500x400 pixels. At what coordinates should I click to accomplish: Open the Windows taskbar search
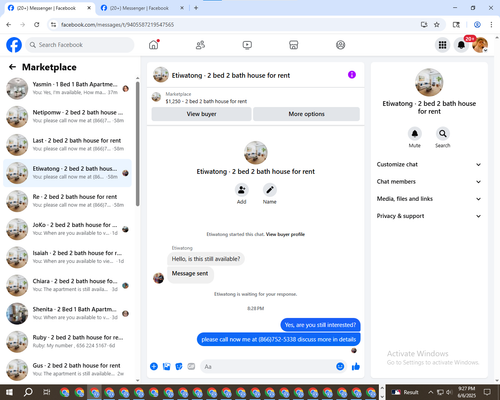tap(28, 392)
